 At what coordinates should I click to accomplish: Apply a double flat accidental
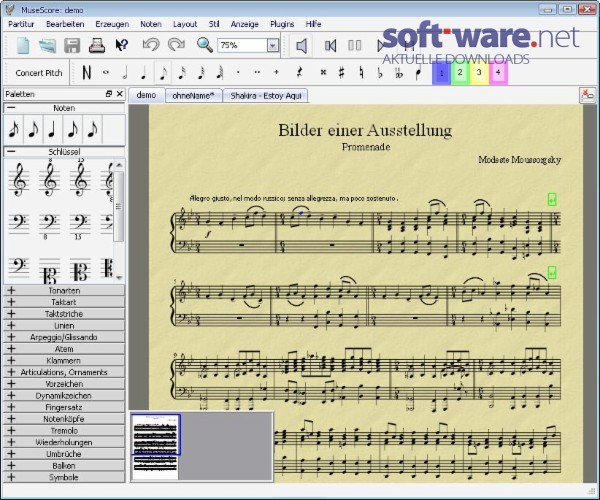click(399, 72)
